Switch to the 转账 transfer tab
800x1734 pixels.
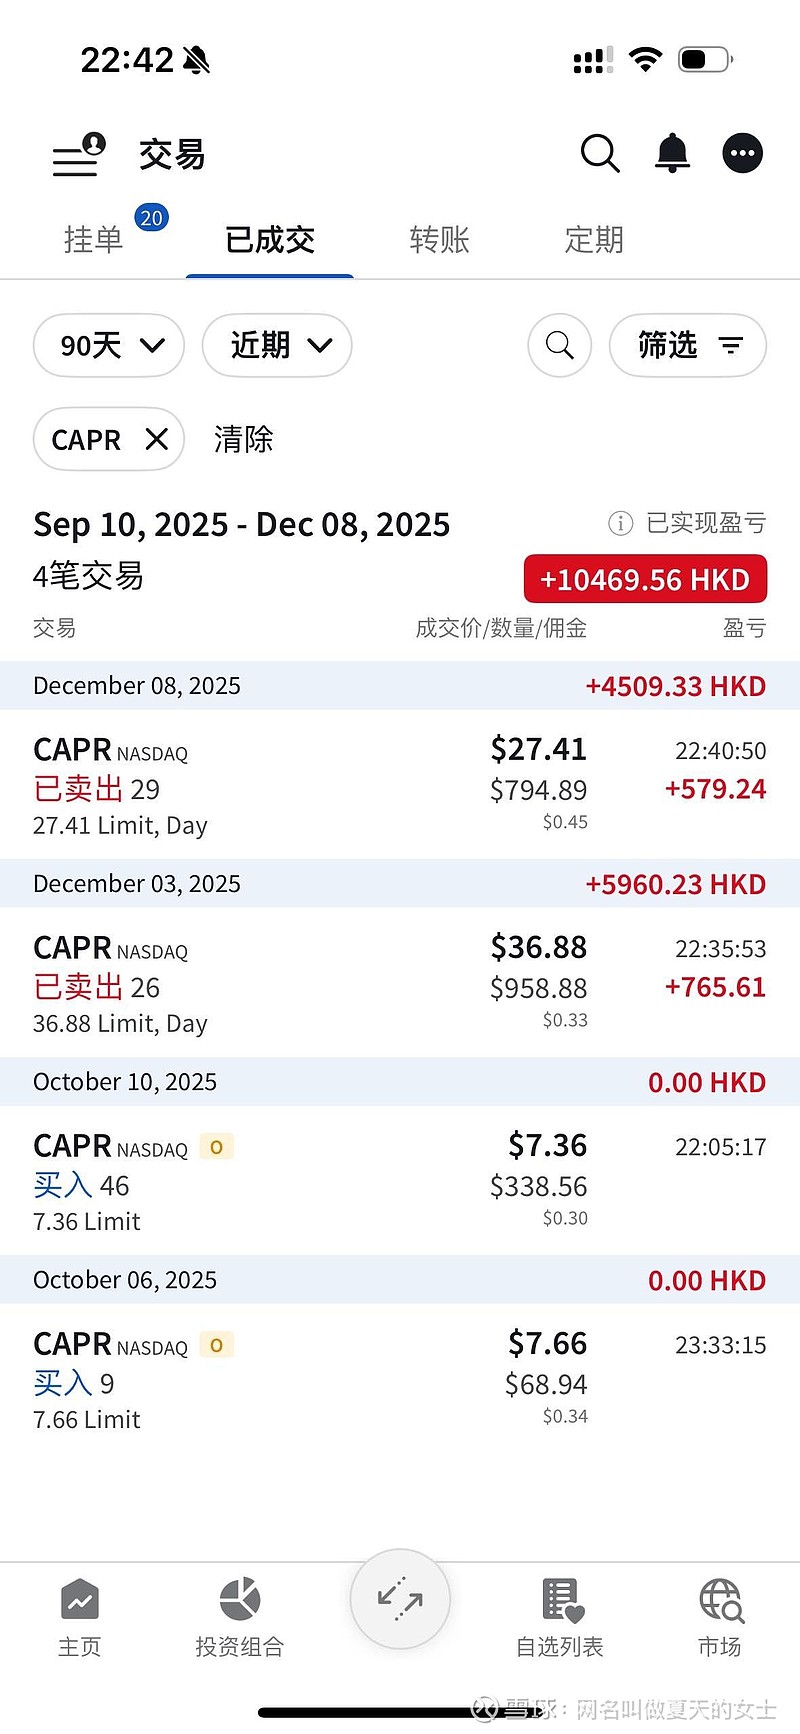click(x=439, y=240)
